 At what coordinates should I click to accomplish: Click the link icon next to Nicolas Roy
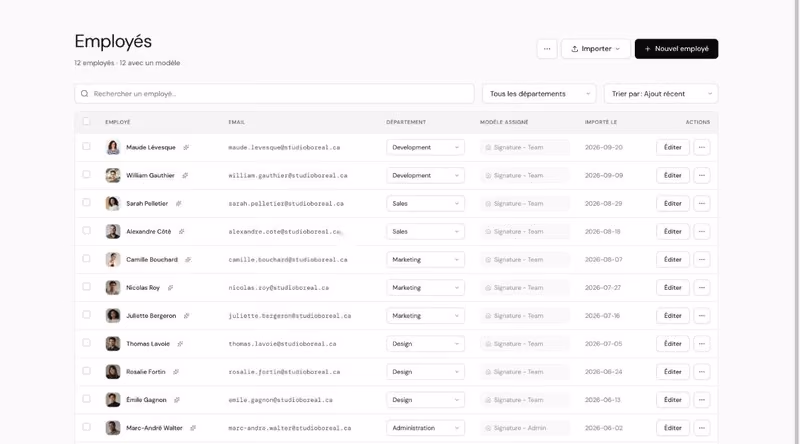tap(170, 288)
